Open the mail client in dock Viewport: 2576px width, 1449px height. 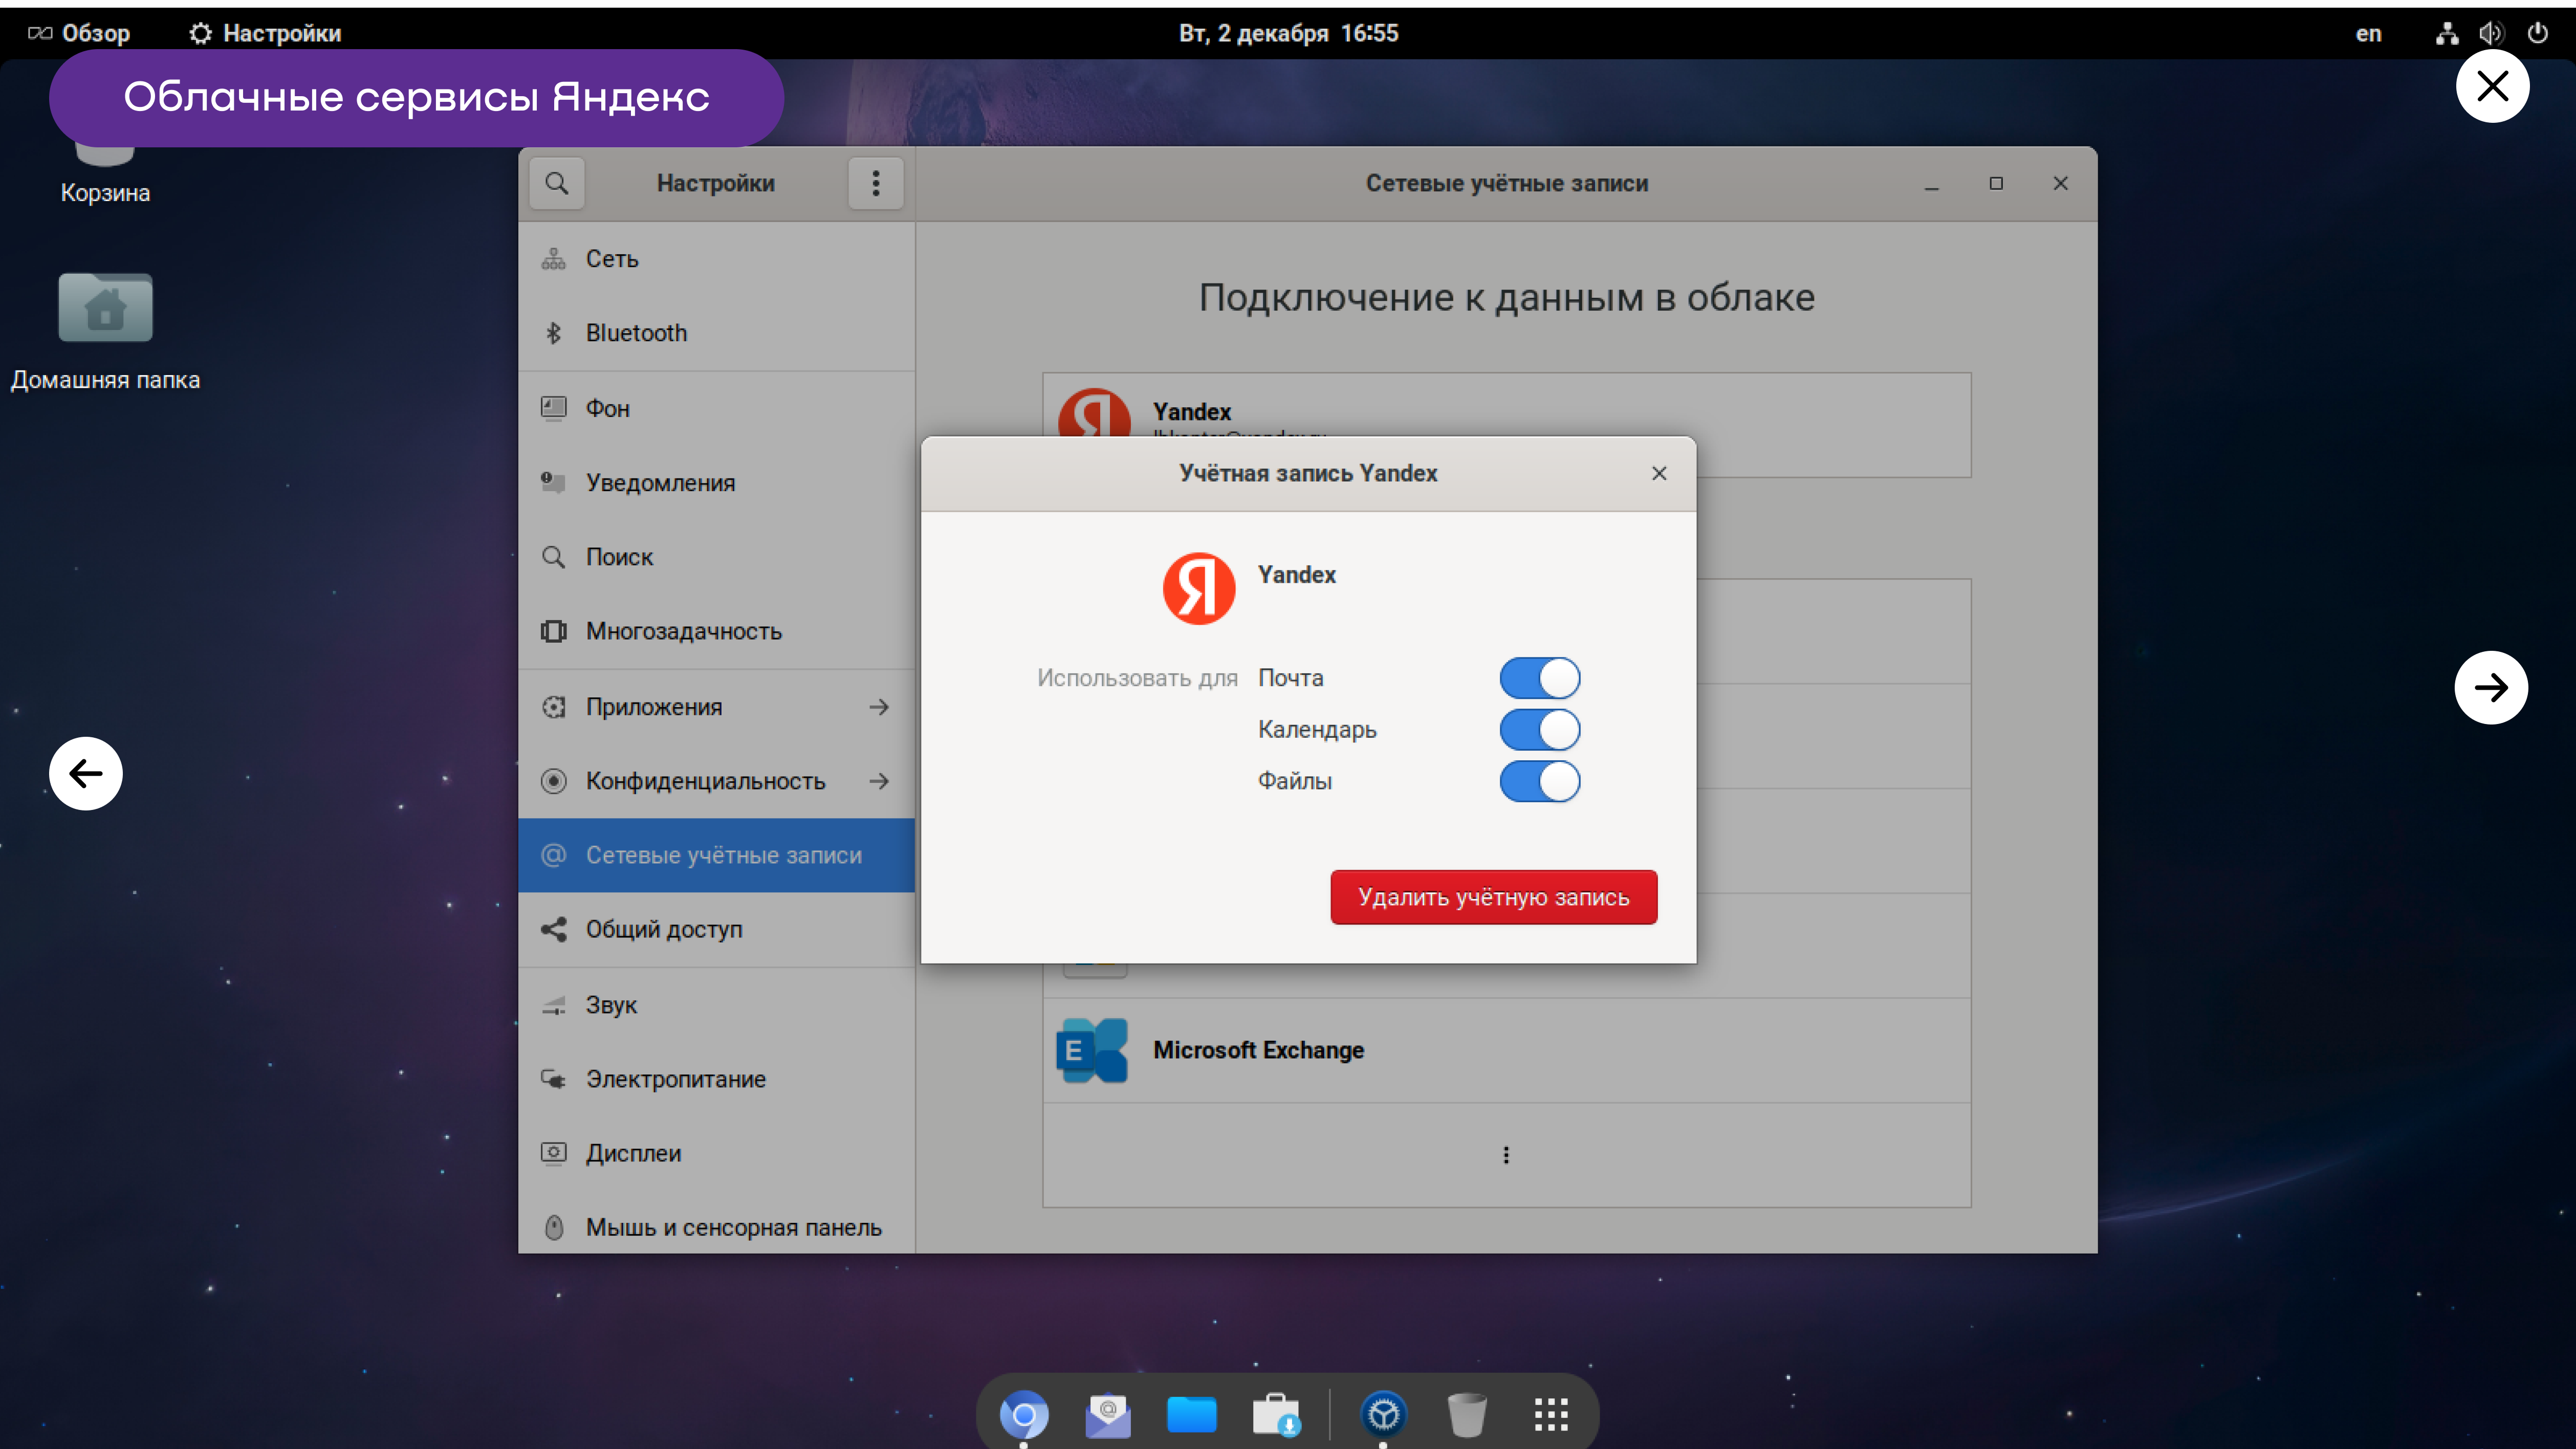[1107, 1414]
